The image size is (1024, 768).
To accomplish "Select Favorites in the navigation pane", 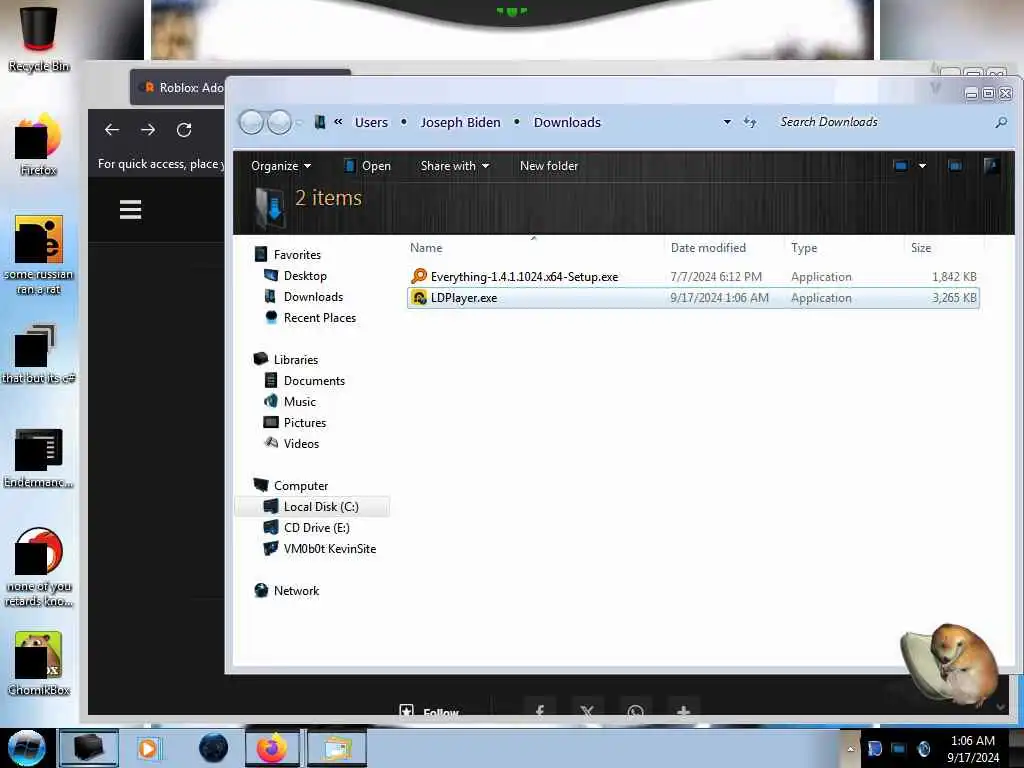I will [x=296, y=255].
